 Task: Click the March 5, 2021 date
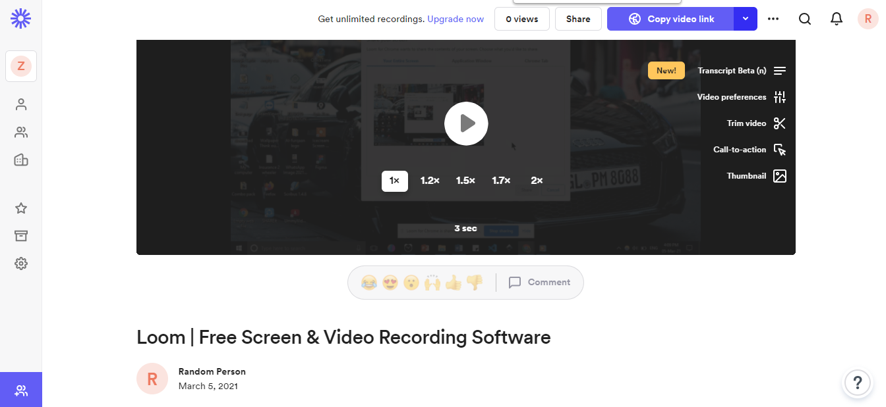point(208,386)
